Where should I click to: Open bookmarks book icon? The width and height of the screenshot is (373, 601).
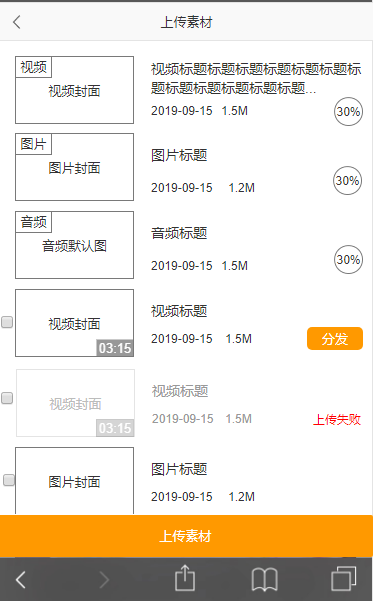[x=265, y=579]
